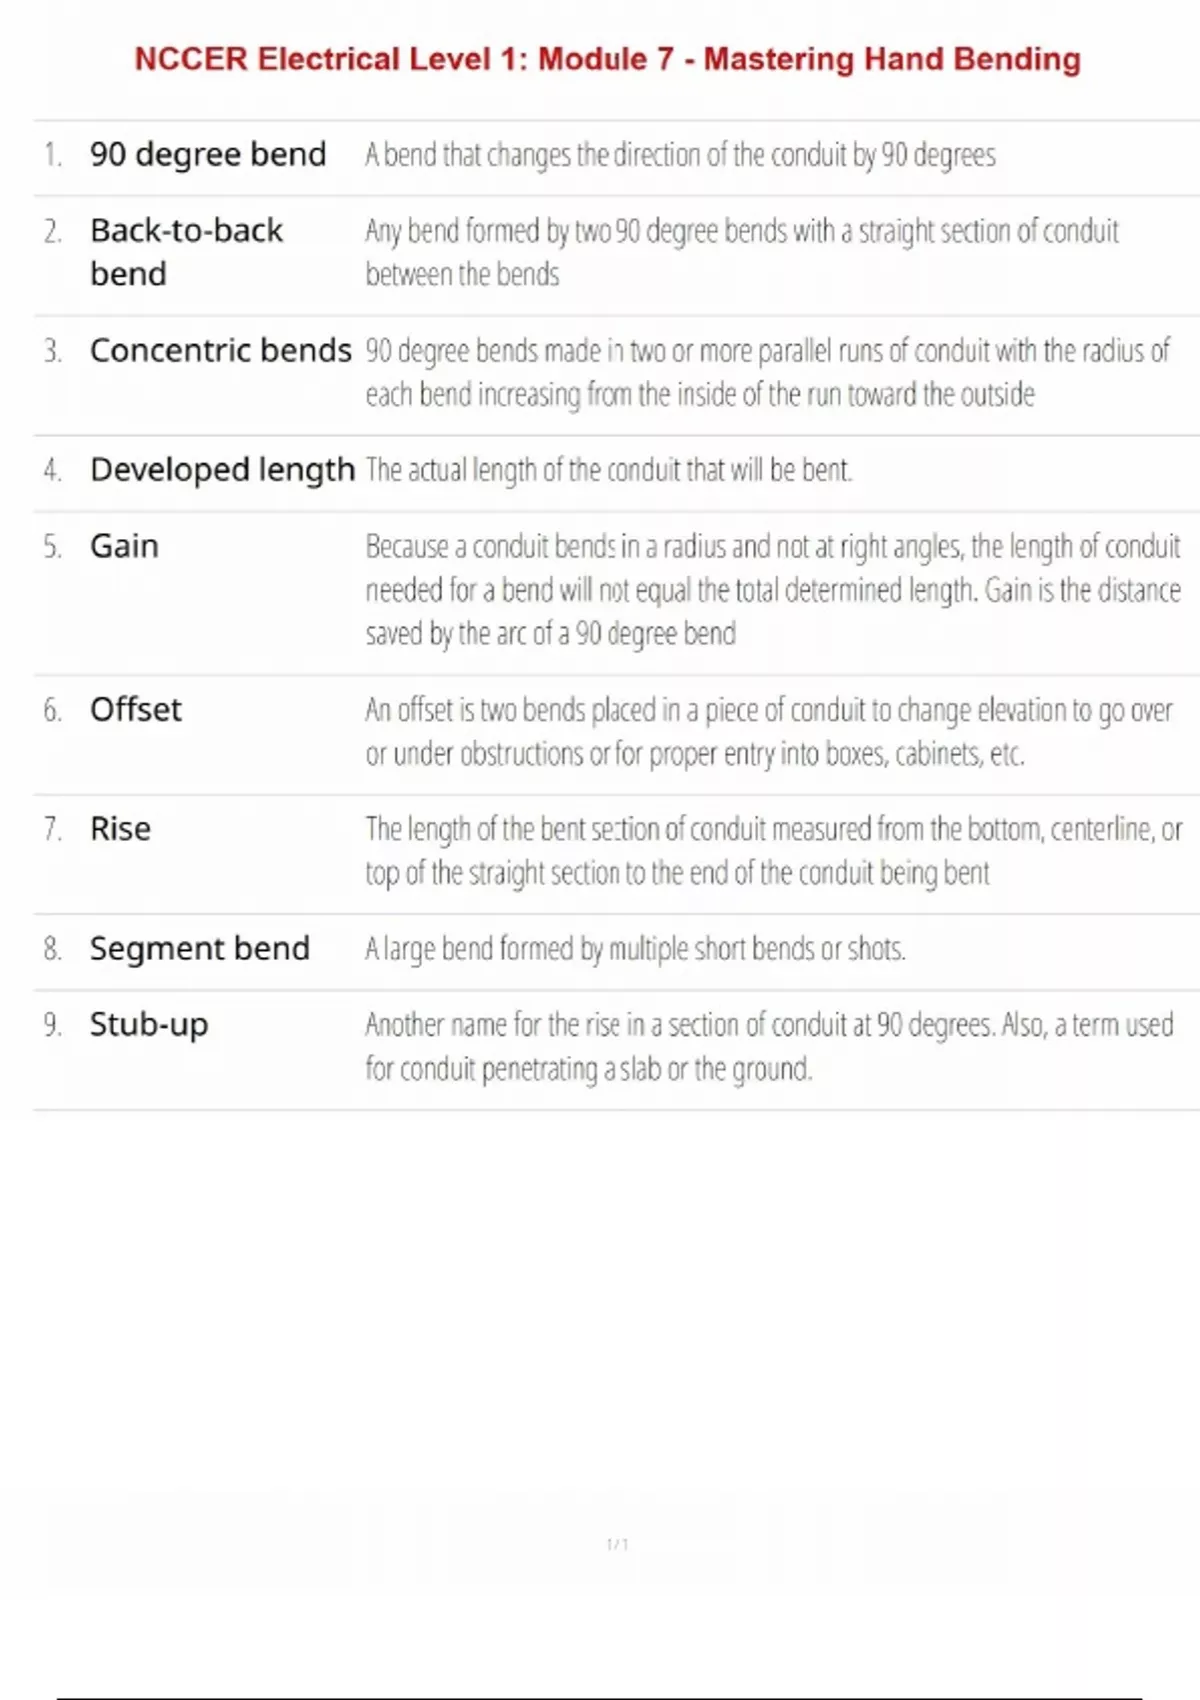
Task: Select the "Stub-up" term
Action: coord(149,1024)
